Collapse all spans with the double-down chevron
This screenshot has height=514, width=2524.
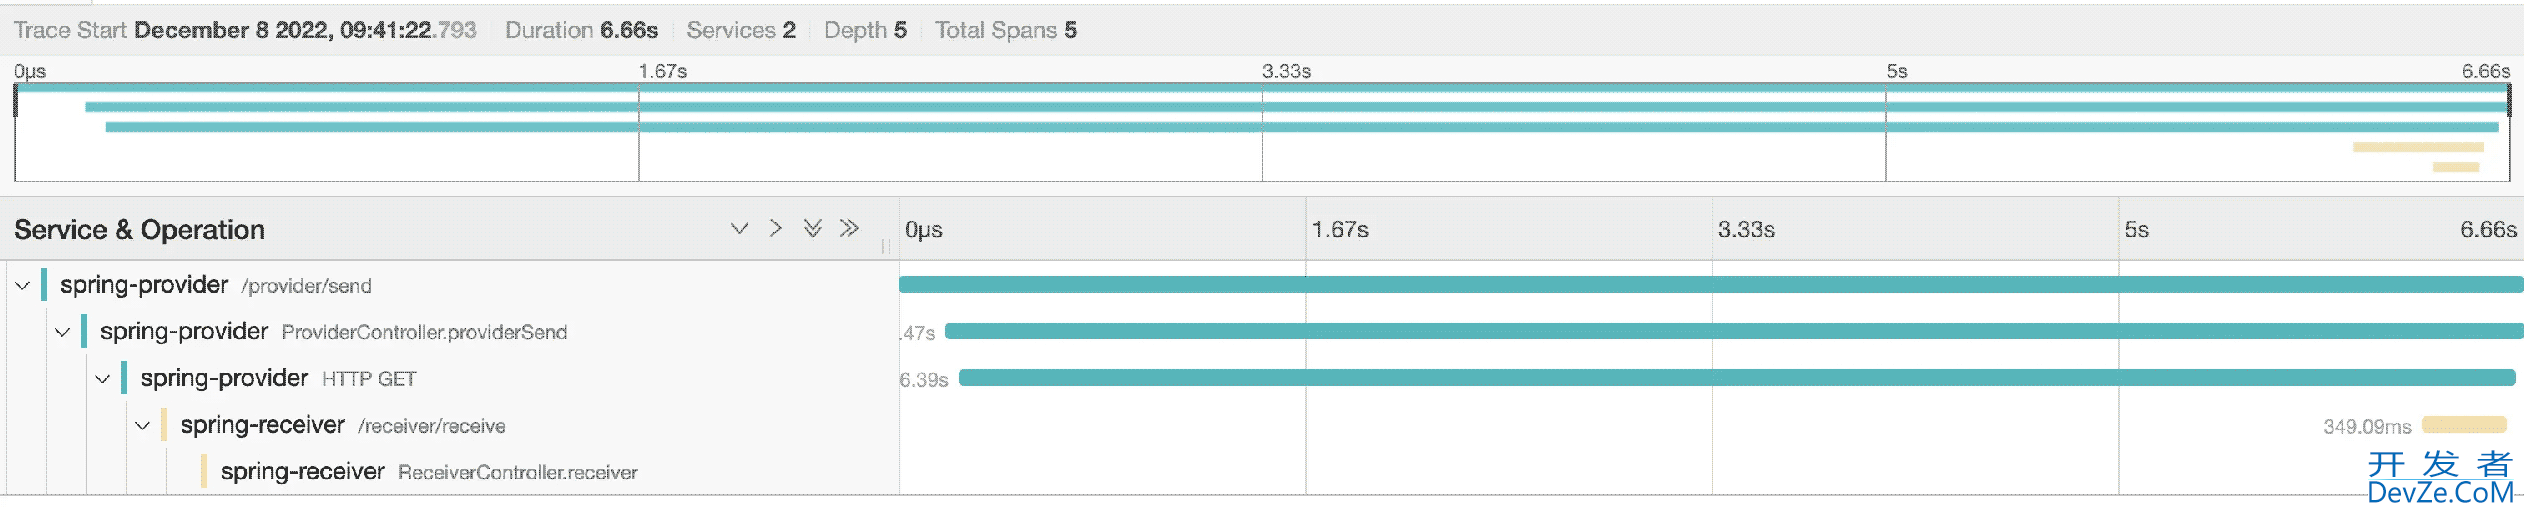click(x=813, y=229)
